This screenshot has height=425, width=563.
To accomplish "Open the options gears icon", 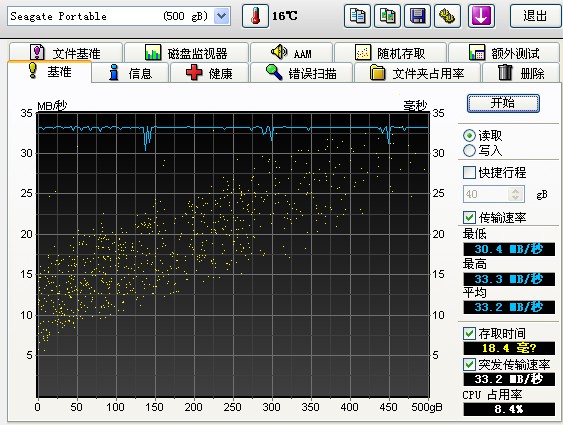I will [x=447, y=16].
